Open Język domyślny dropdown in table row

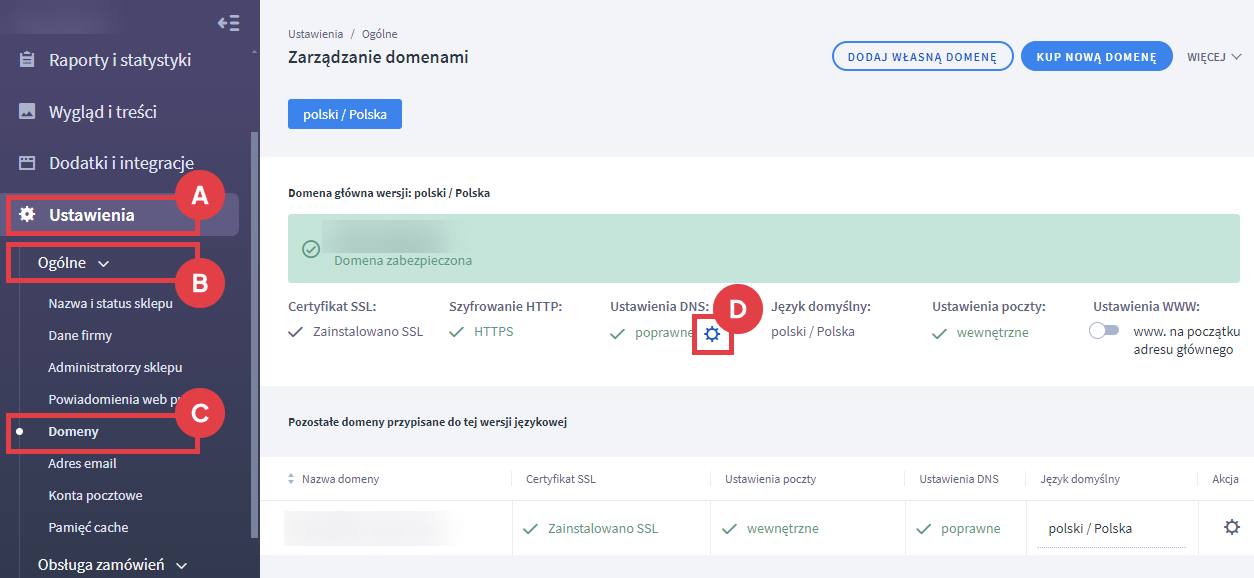[1112, 528]
